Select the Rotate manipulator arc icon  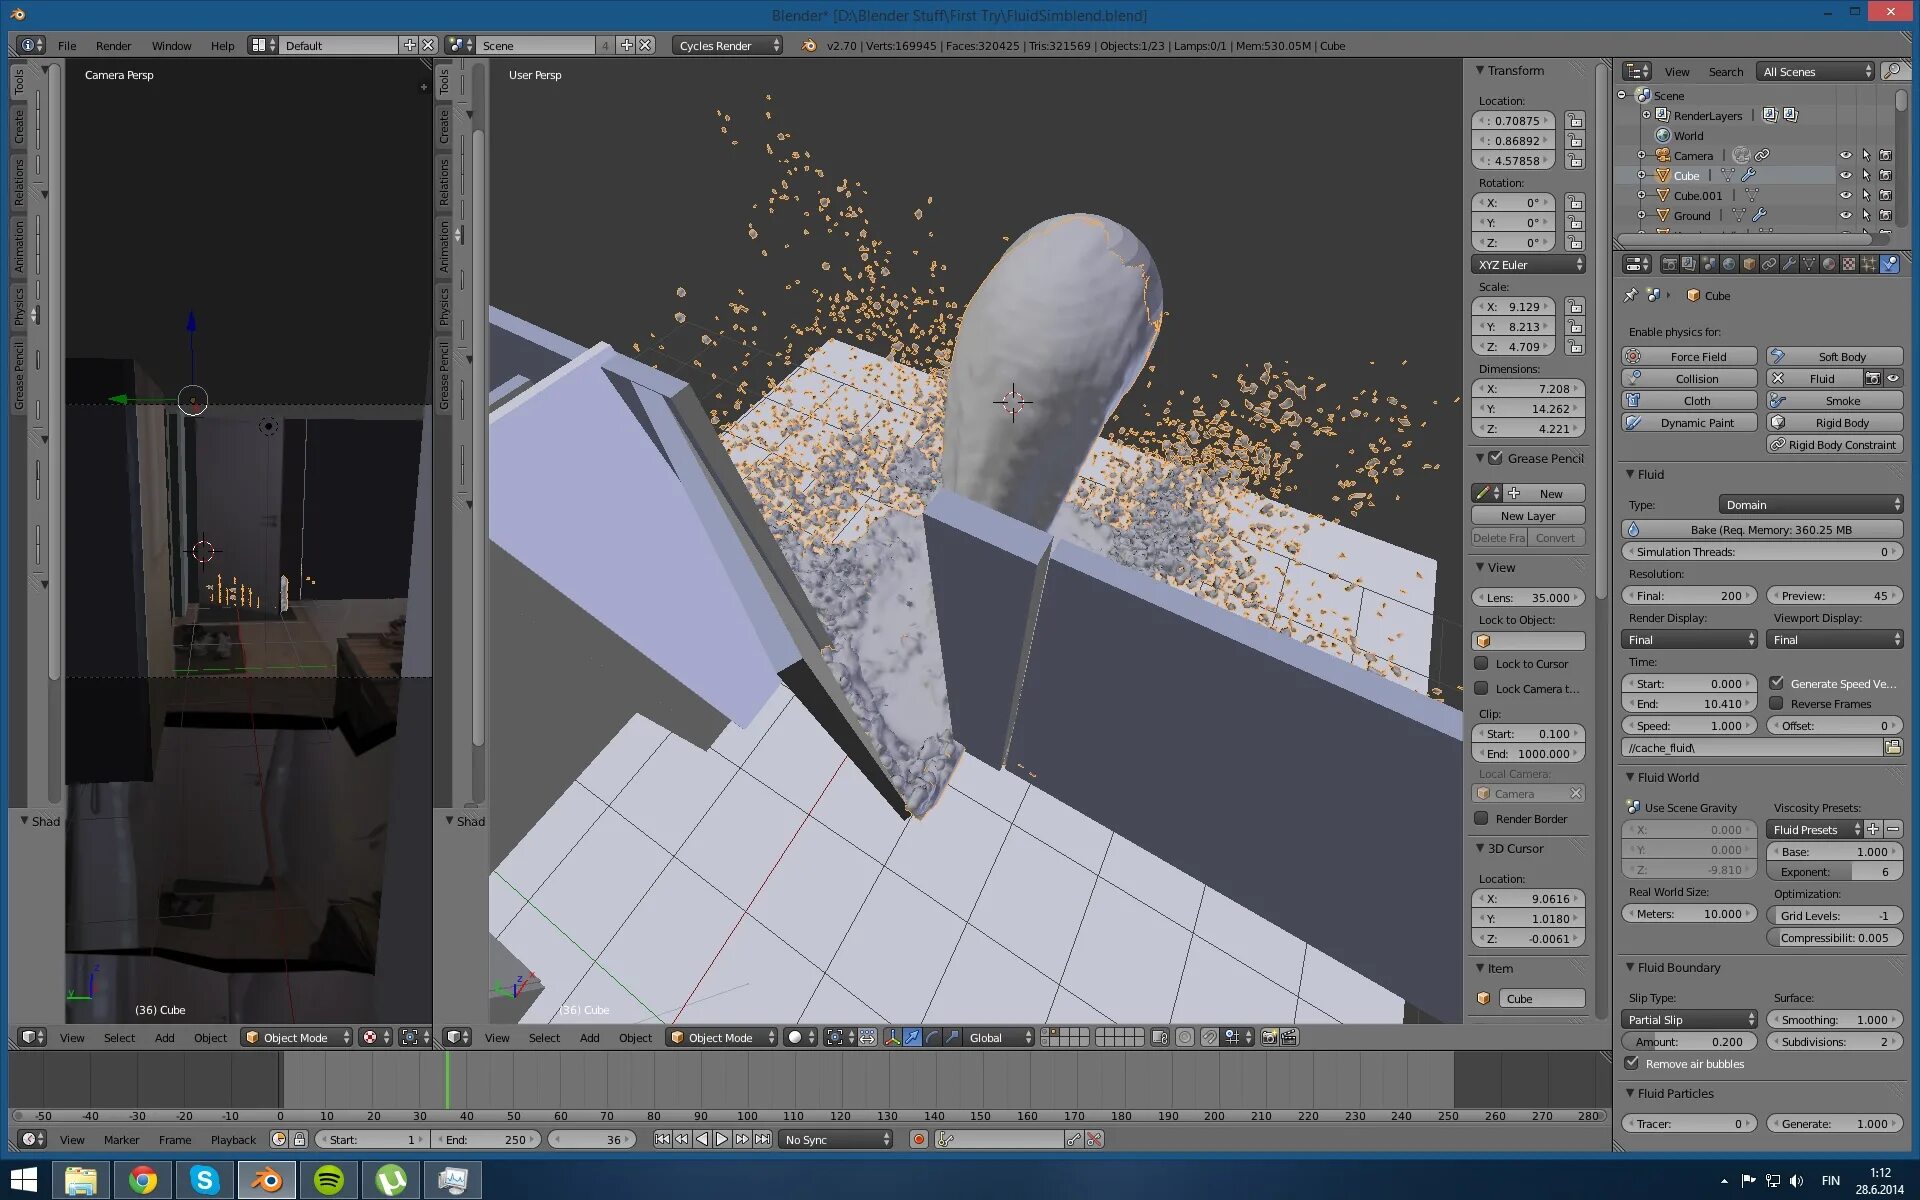point(932,1037)
